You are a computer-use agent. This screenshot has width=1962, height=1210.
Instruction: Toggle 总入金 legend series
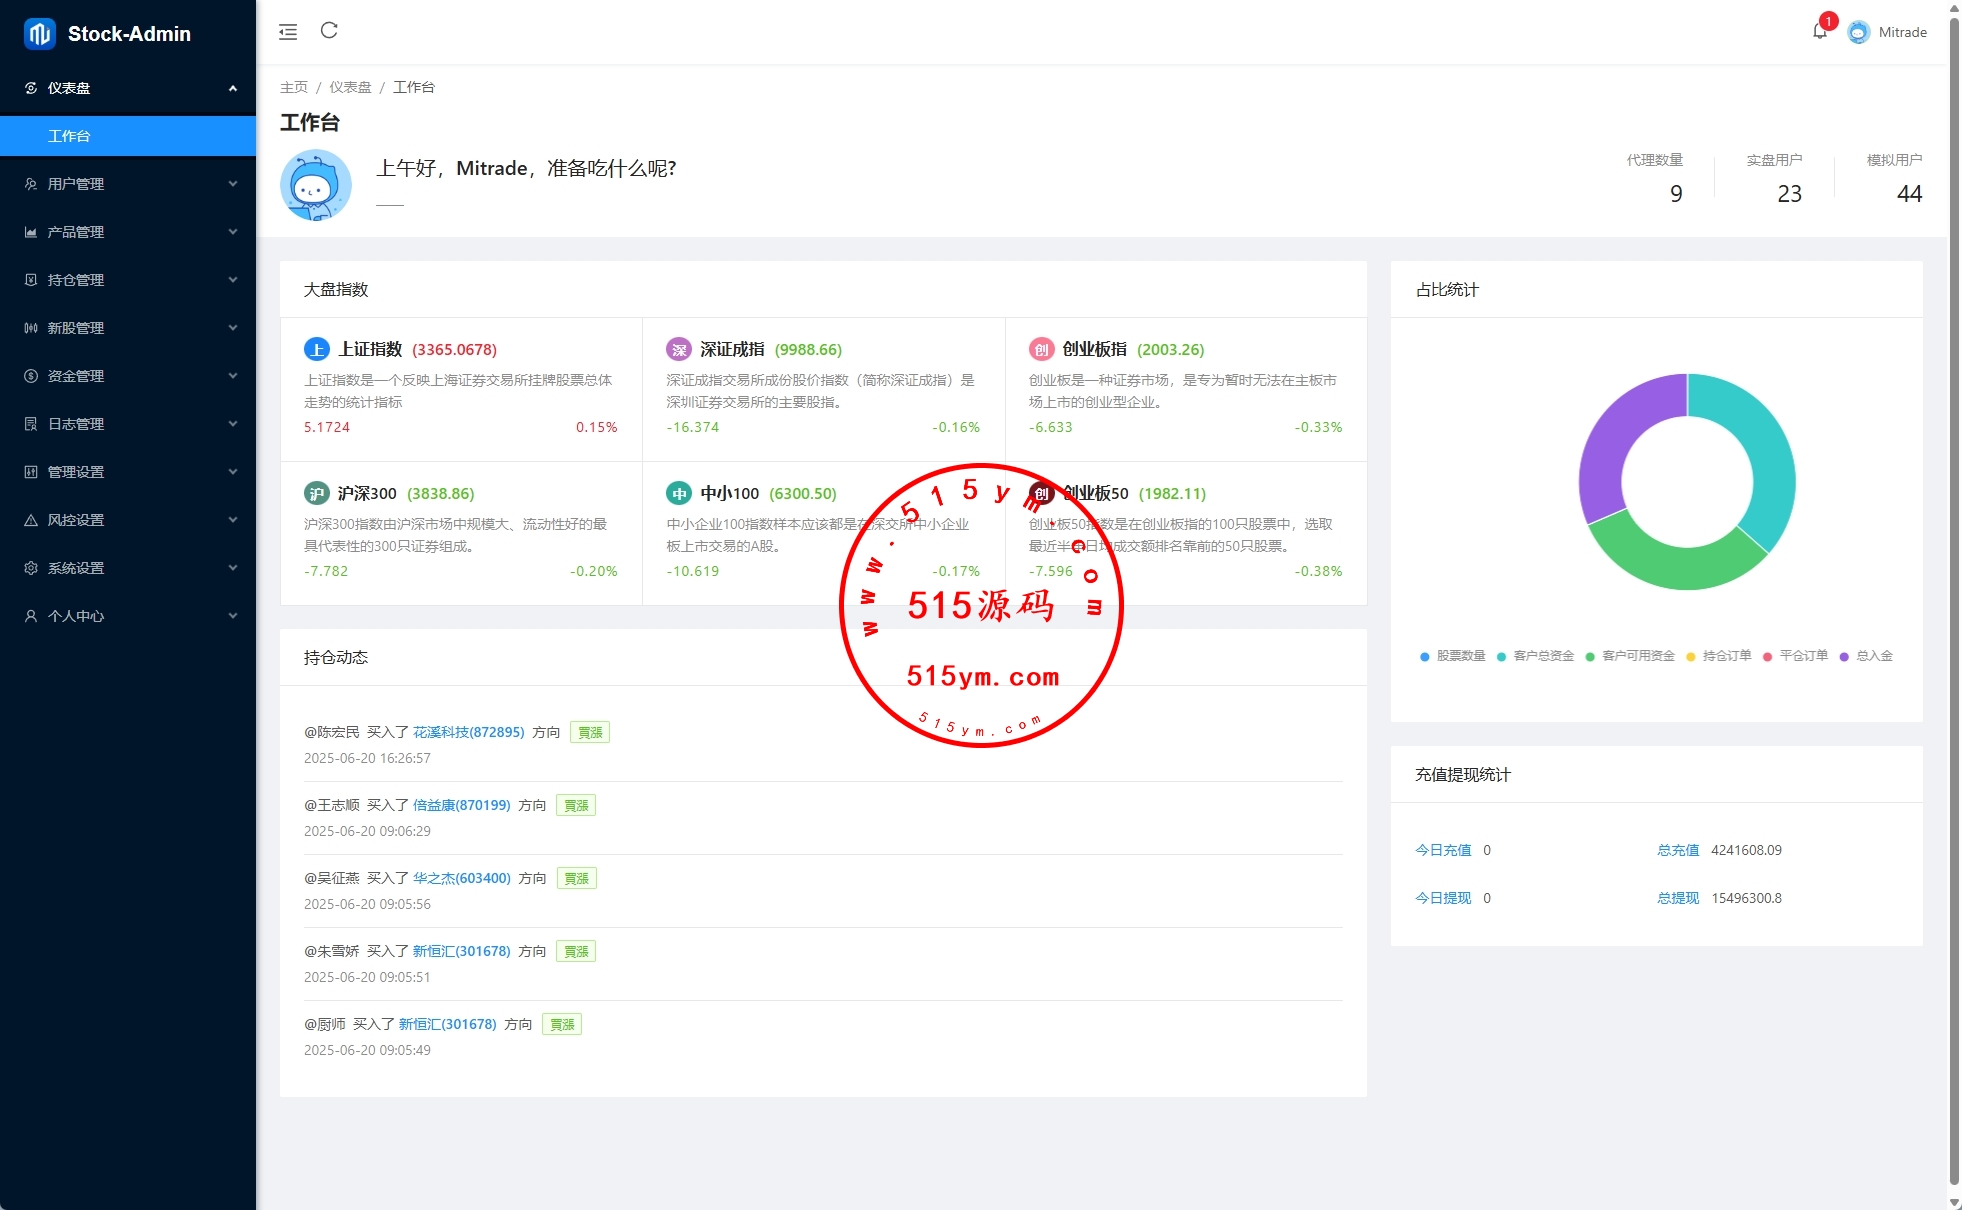(1866, 656)
